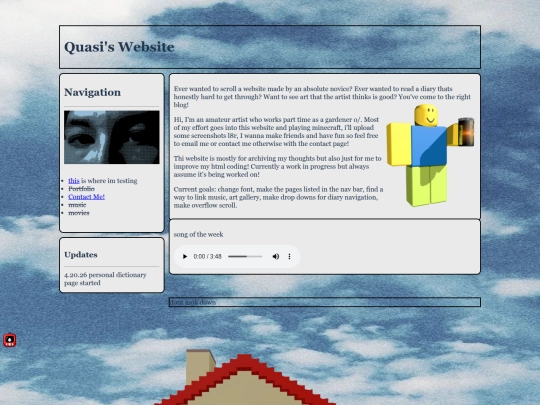This screenshot has width=540, height=405.
Task: Click the strikethrough Portfolio item
Action: pos(81,189)
